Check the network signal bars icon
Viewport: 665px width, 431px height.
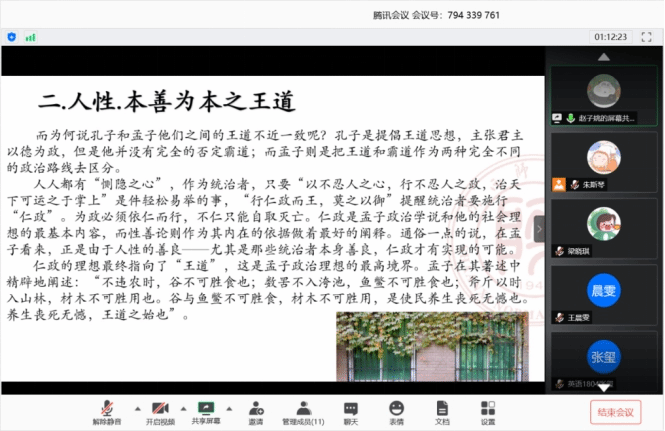click(x=30, y=37)
